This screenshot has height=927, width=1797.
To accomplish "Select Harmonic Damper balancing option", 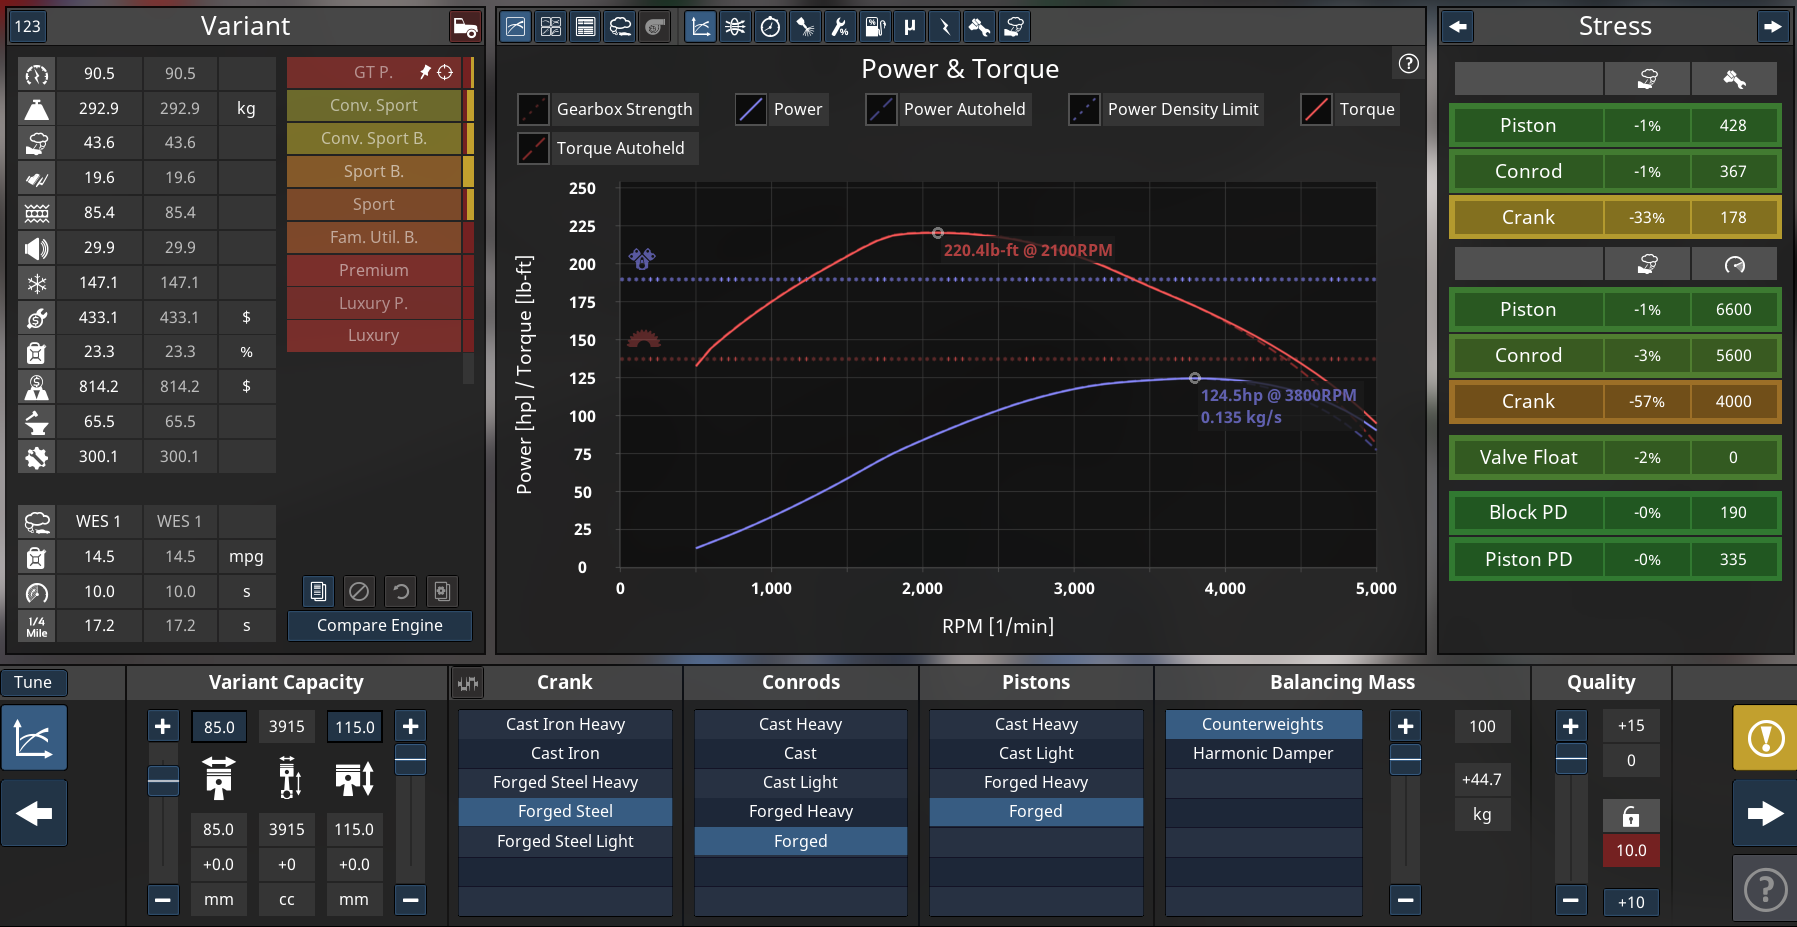I will point(1263,753).
